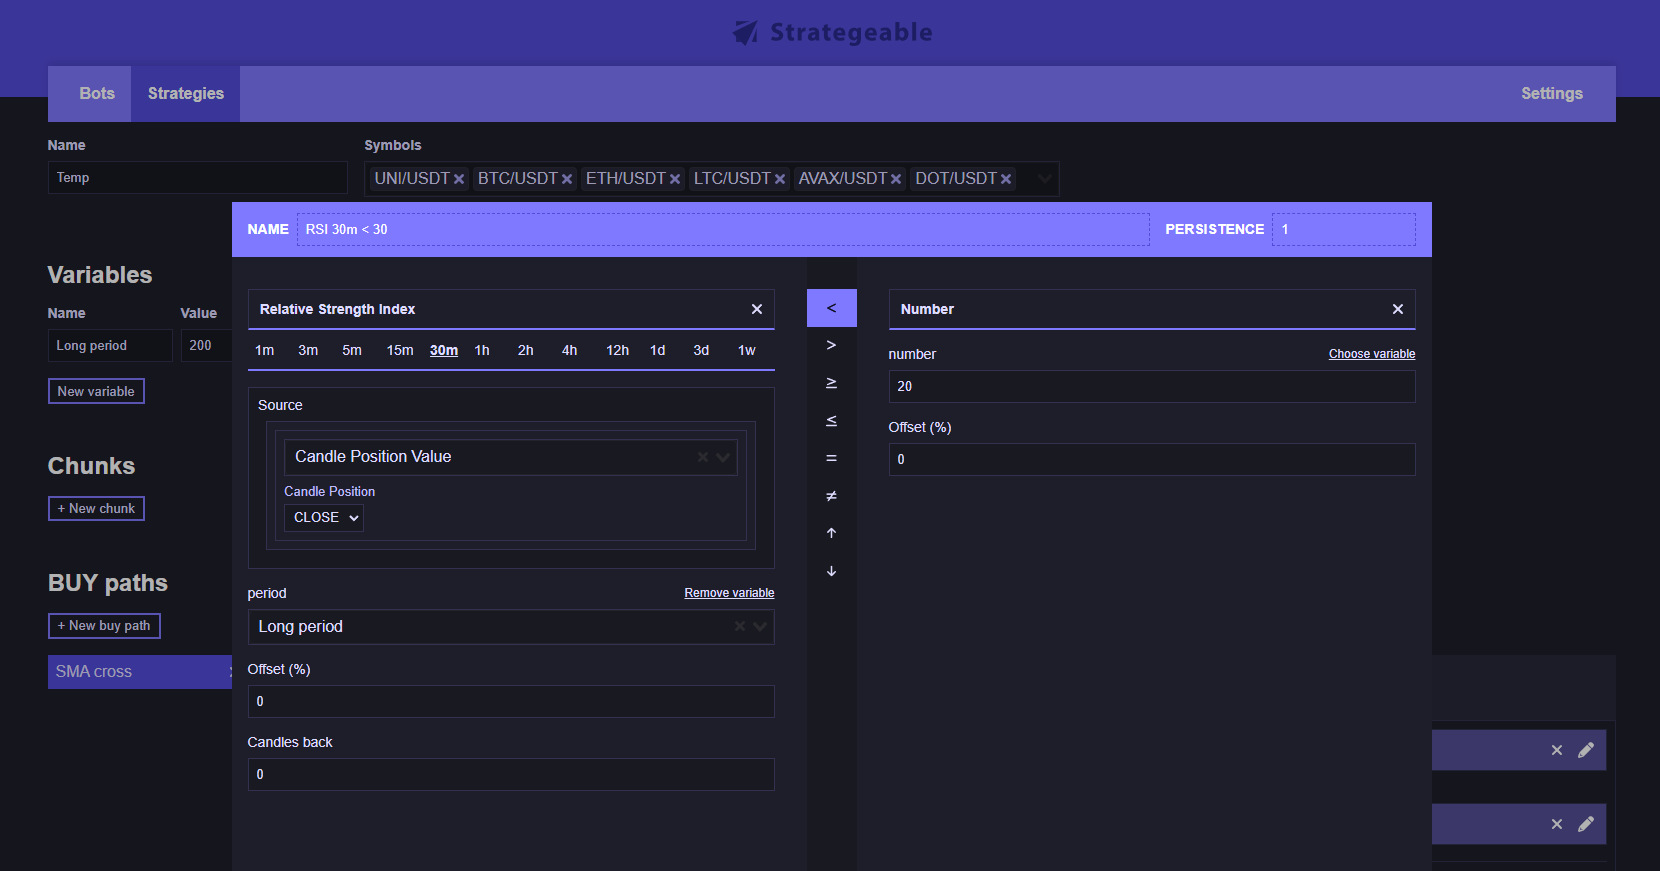Edit the Long period variable name
The height and width of the screenshot is (871, 1660).
pyautogui.click(x=110, y=346)
